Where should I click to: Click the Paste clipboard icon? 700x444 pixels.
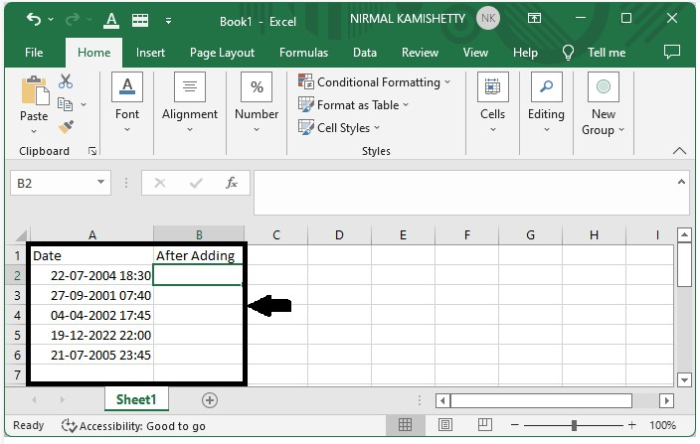pos(34,91)
